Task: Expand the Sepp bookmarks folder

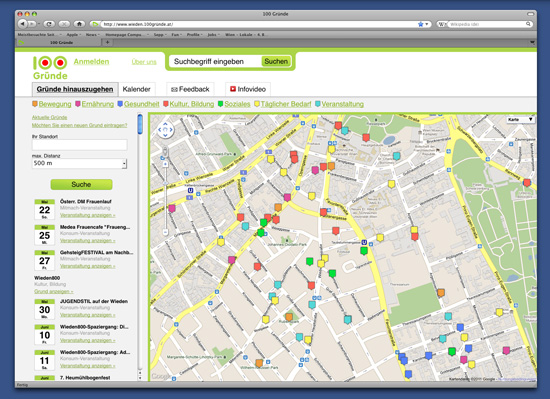Action: pos(160,35)
